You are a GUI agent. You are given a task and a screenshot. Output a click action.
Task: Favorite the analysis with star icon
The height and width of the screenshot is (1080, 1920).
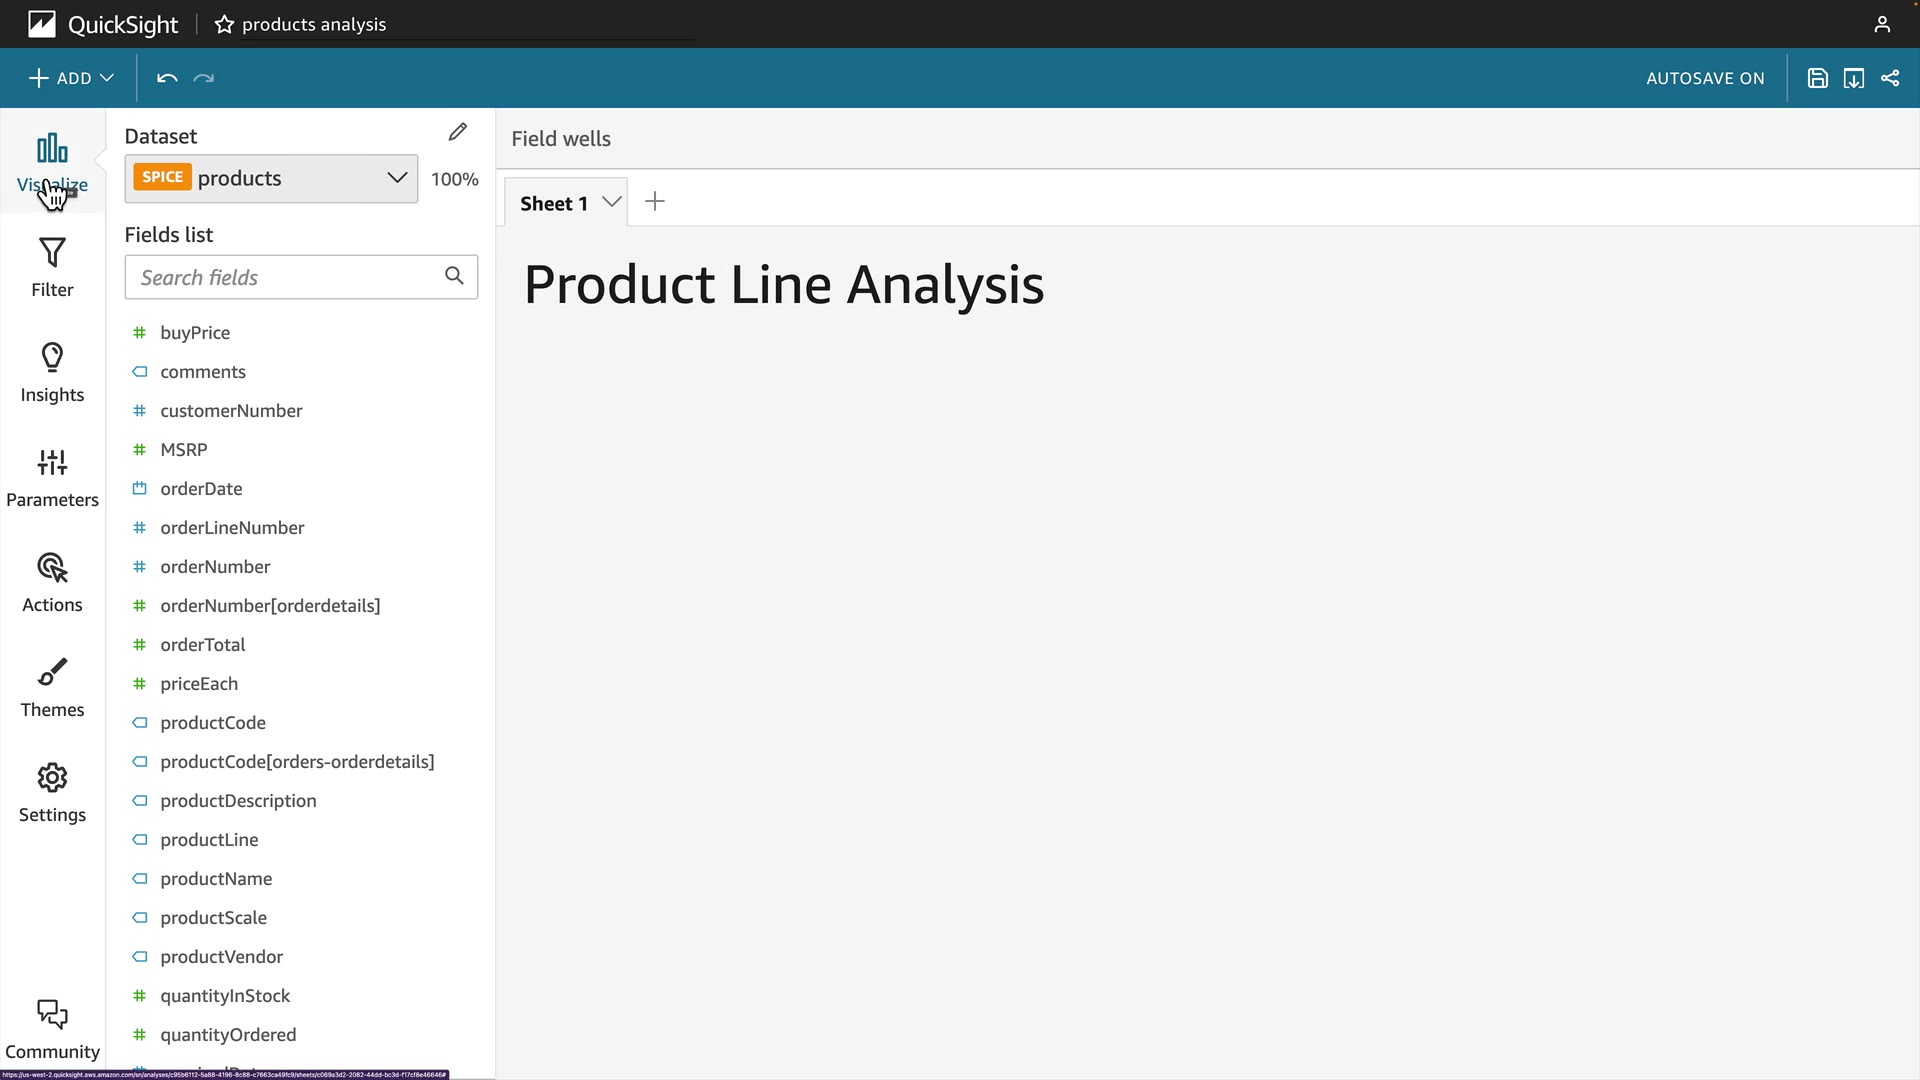224,24
